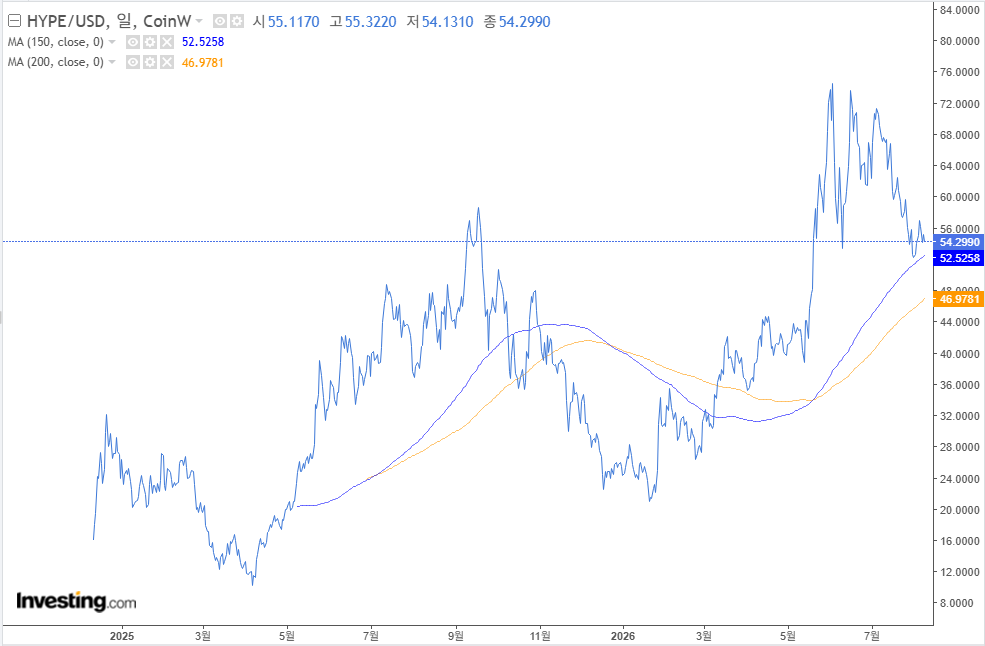Click the 40.0000 price axis label
Image resolution: width=985 pixels, height=646 pixels.
point(959,354)
